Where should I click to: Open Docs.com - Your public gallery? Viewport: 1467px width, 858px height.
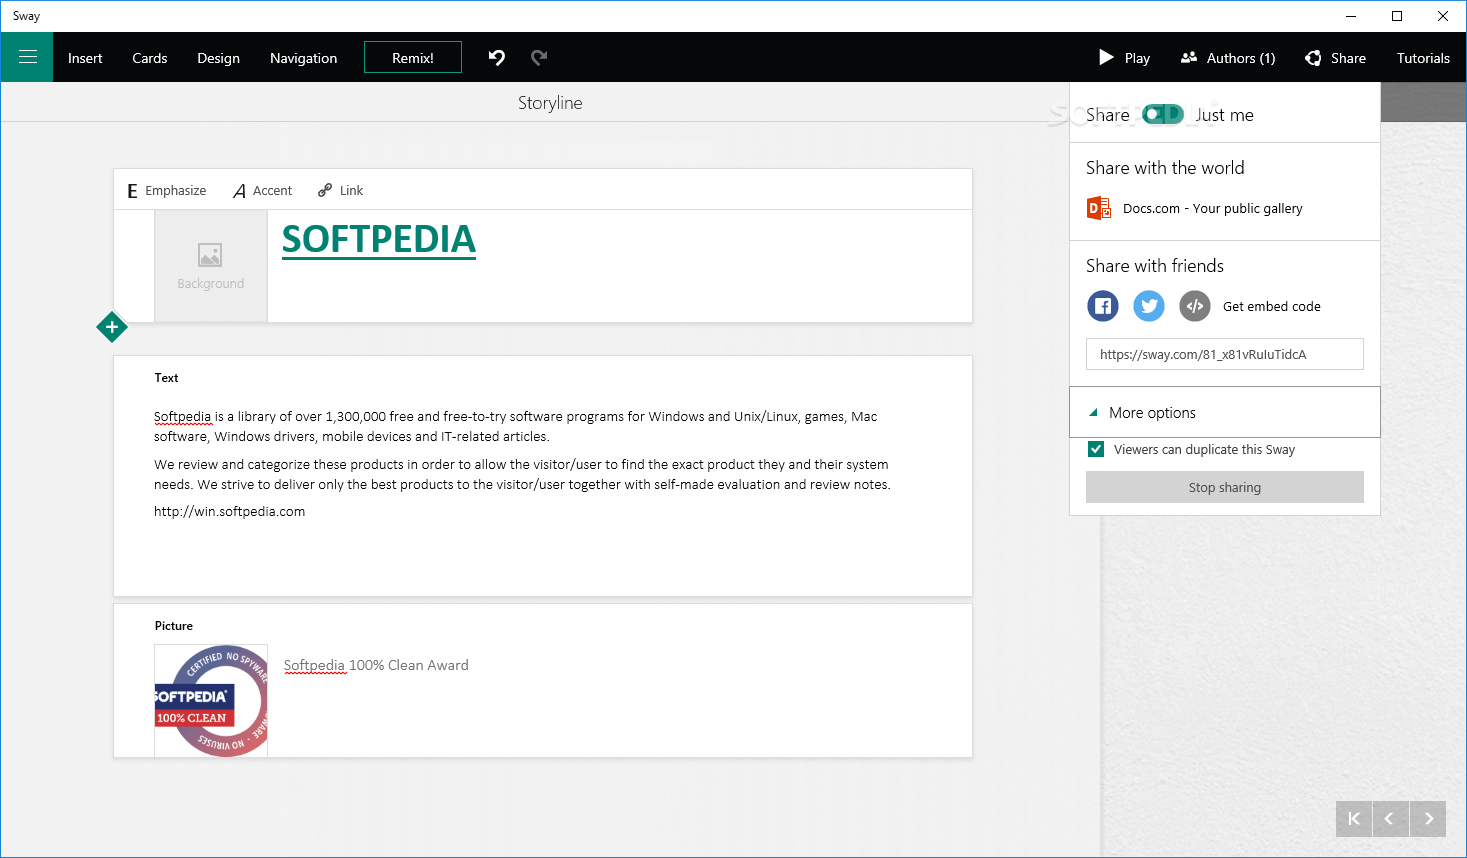1212,208
